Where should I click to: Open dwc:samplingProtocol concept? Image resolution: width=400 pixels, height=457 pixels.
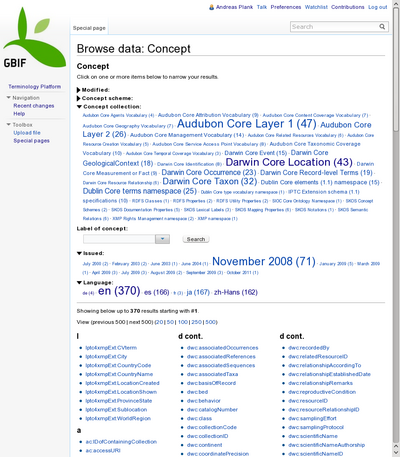coord(316,427)
